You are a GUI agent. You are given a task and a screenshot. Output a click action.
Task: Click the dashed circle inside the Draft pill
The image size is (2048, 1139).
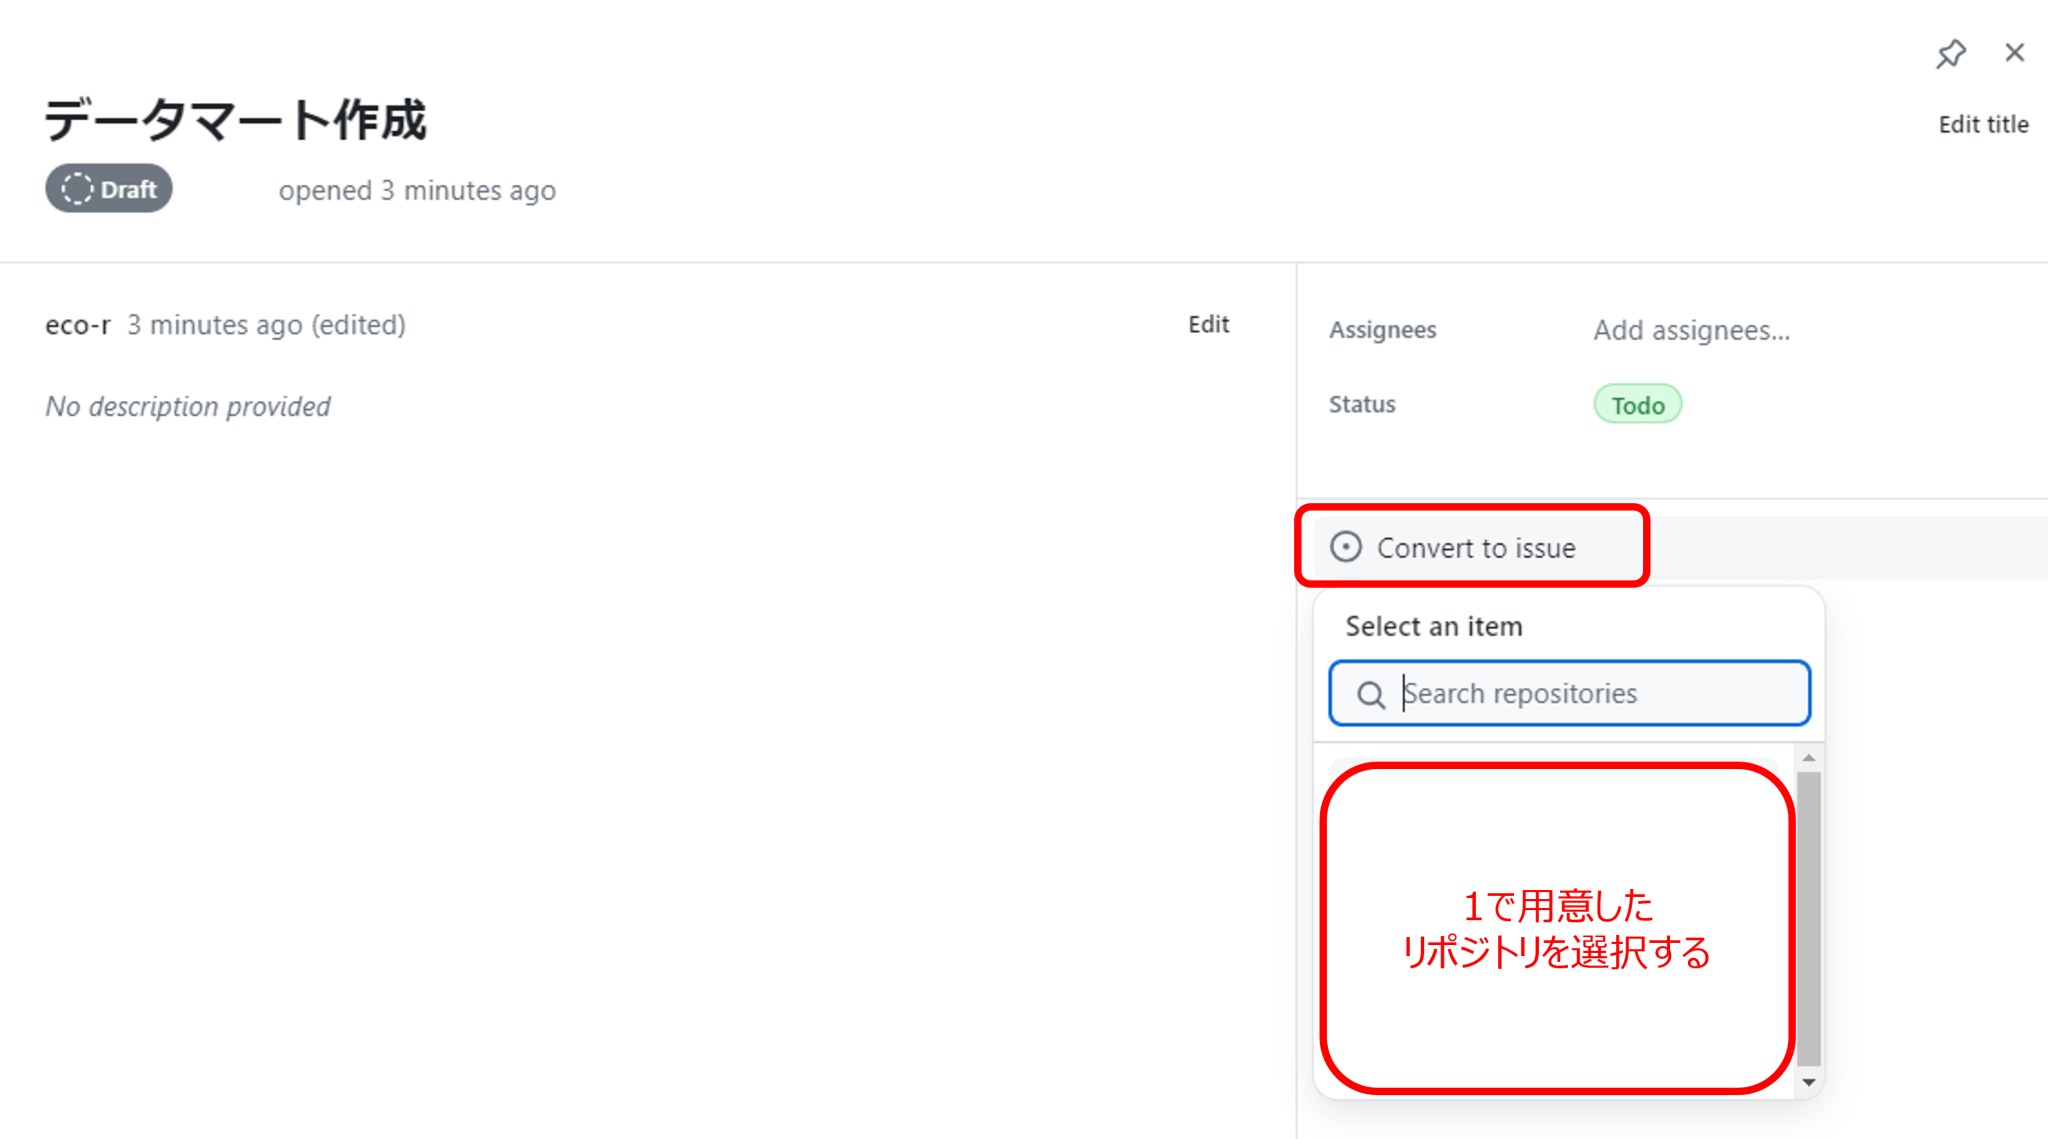[x=77, y=188]
